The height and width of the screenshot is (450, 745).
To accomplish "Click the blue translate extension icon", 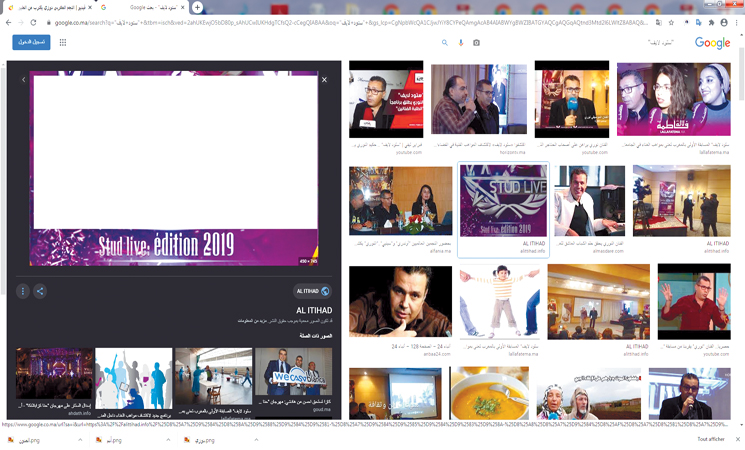I will (698, 22).
